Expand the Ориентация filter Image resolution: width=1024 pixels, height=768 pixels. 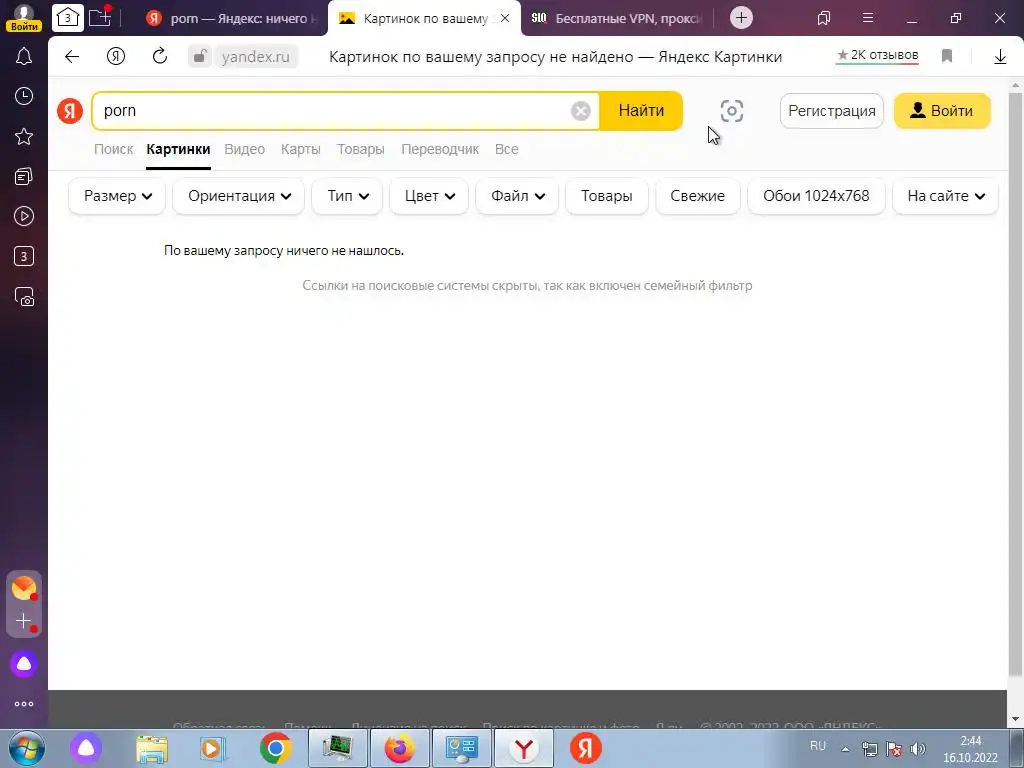point(239,196)
